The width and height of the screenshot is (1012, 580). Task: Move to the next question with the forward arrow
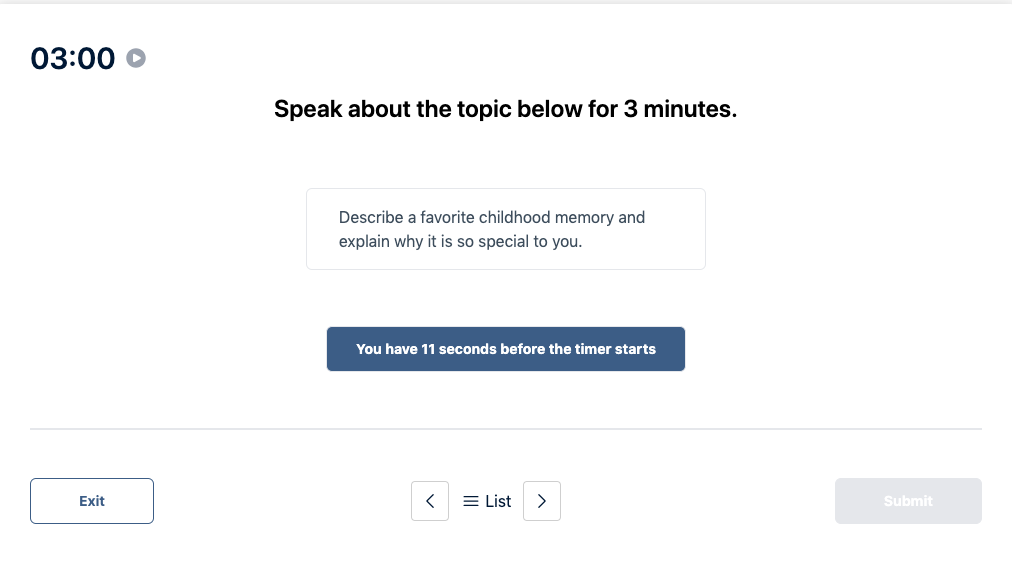pyautogui.click(x=541, y=500)
